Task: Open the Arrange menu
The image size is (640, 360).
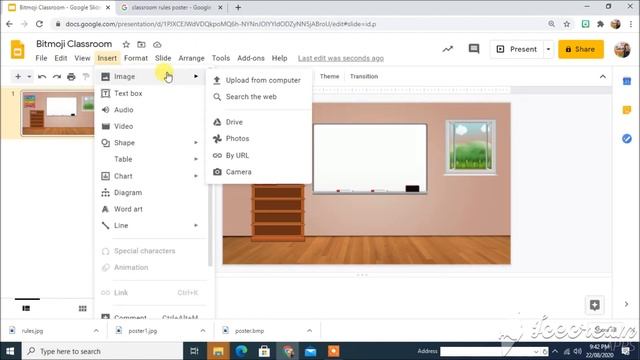Action: tap(191, 58)
